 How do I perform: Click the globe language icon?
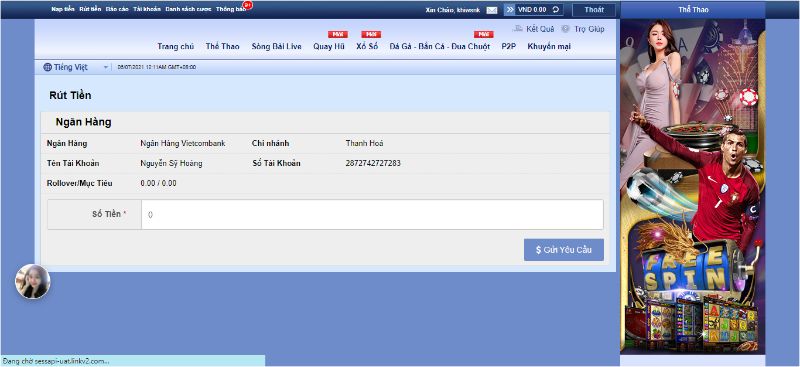tap(47, 67)
